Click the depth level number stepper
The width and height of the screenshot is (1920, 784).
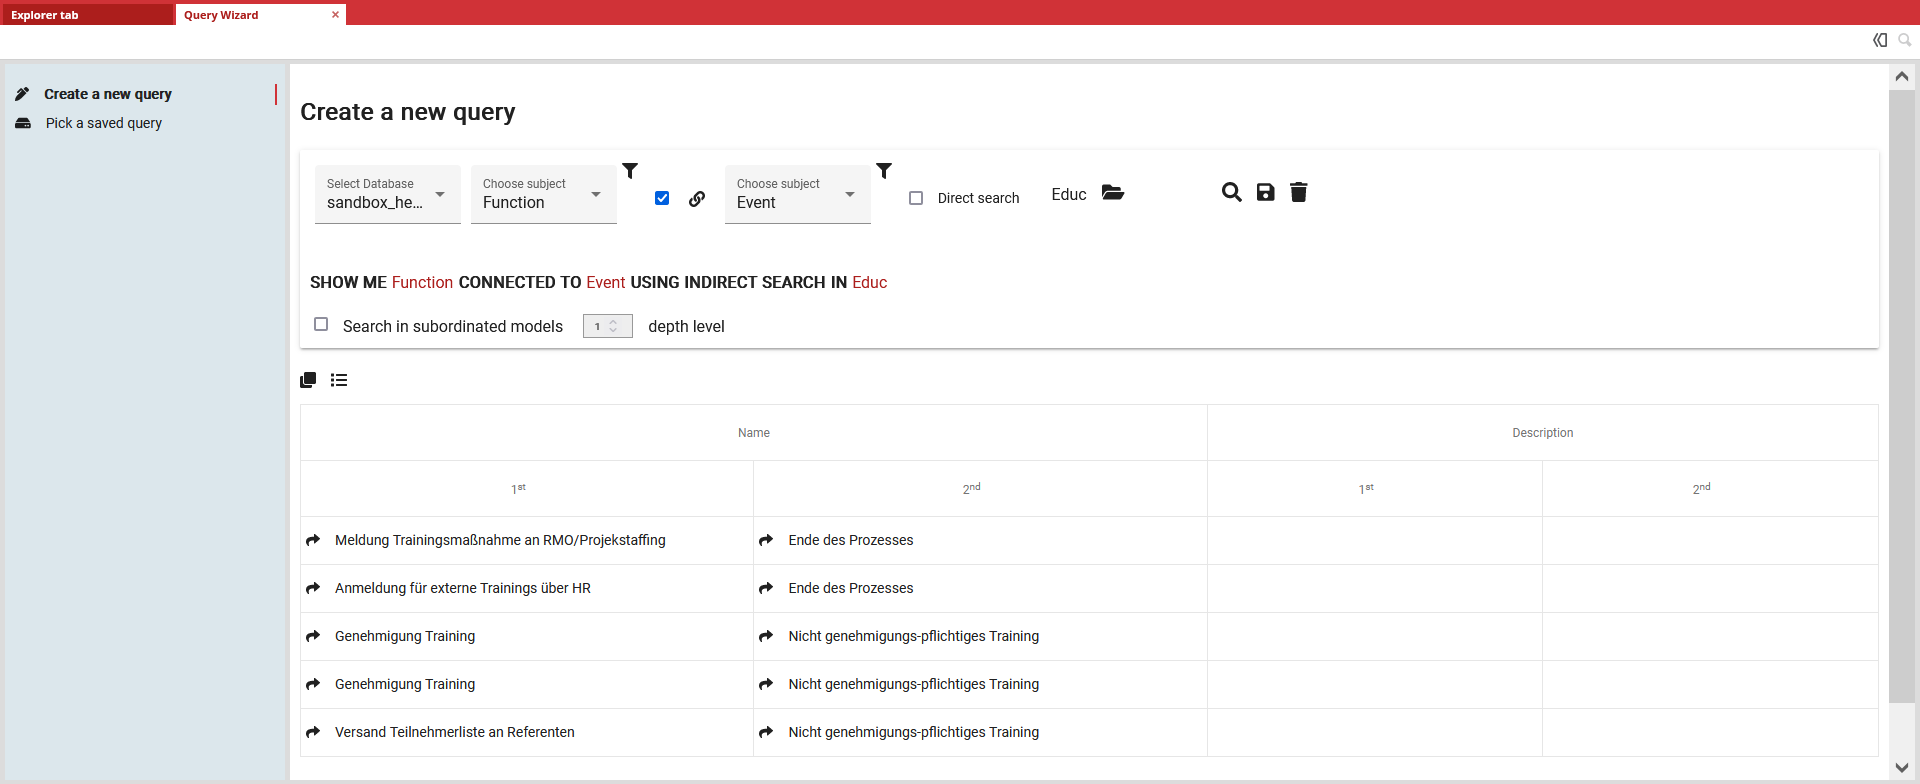608,326
